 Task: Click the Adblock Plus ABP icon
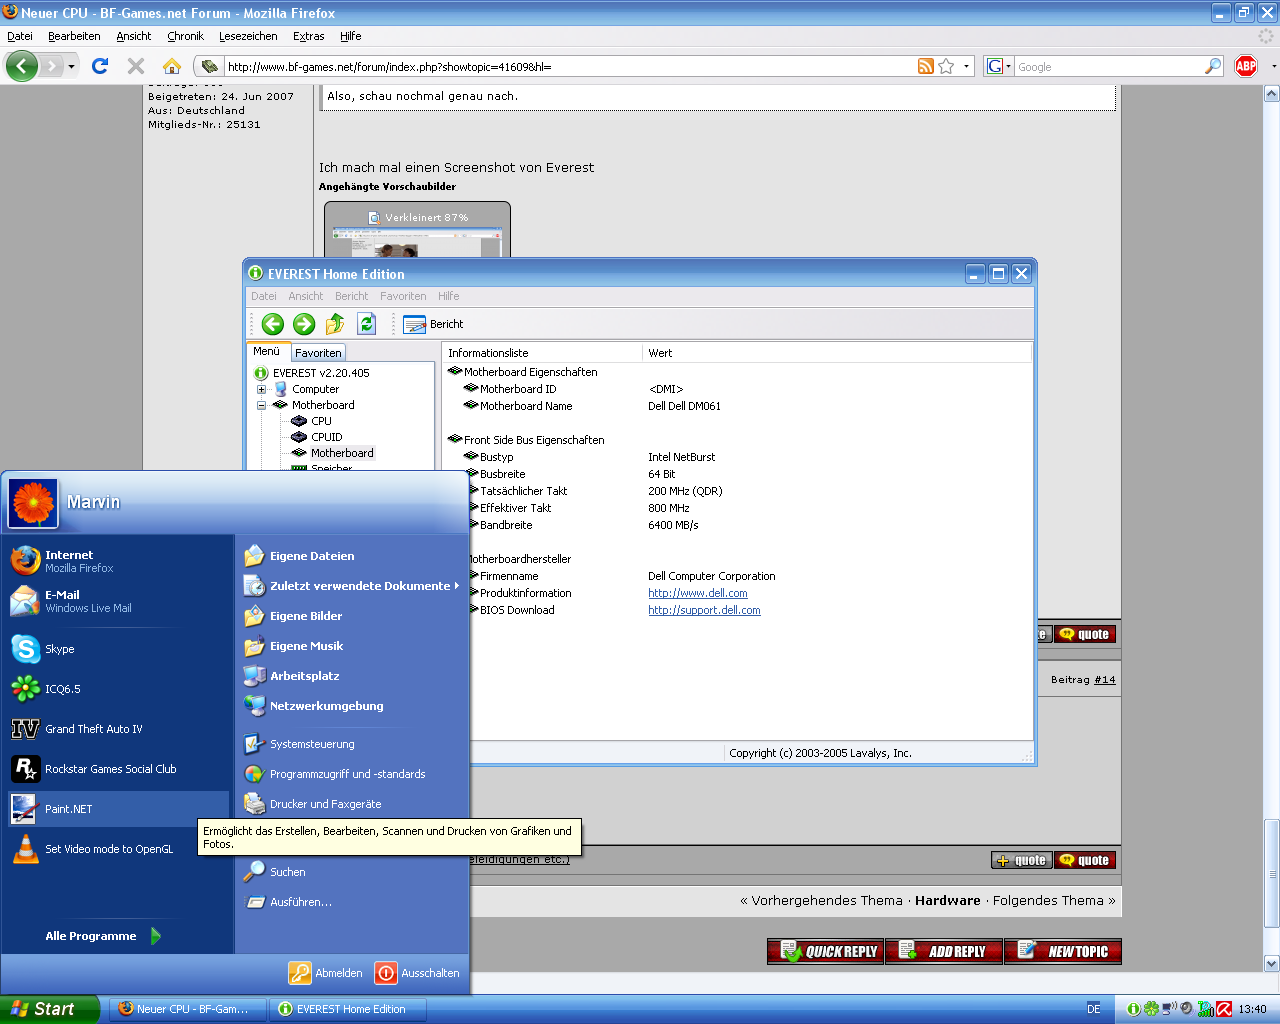pyautogui.click(x=1246, y=66)
